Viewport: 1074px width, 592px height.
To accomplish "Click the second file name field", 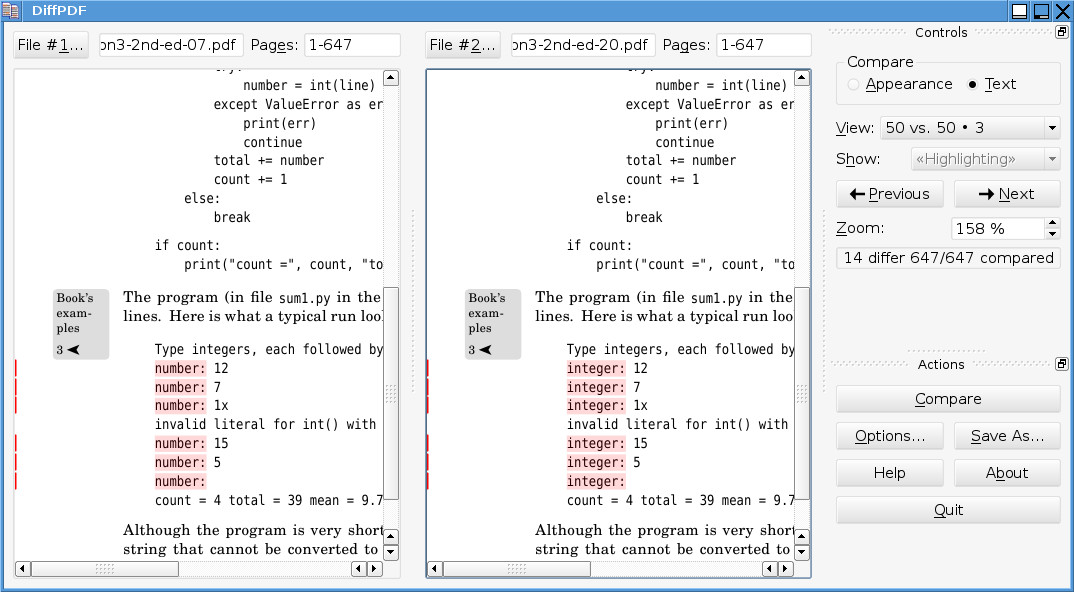I will tap(584, 45).
